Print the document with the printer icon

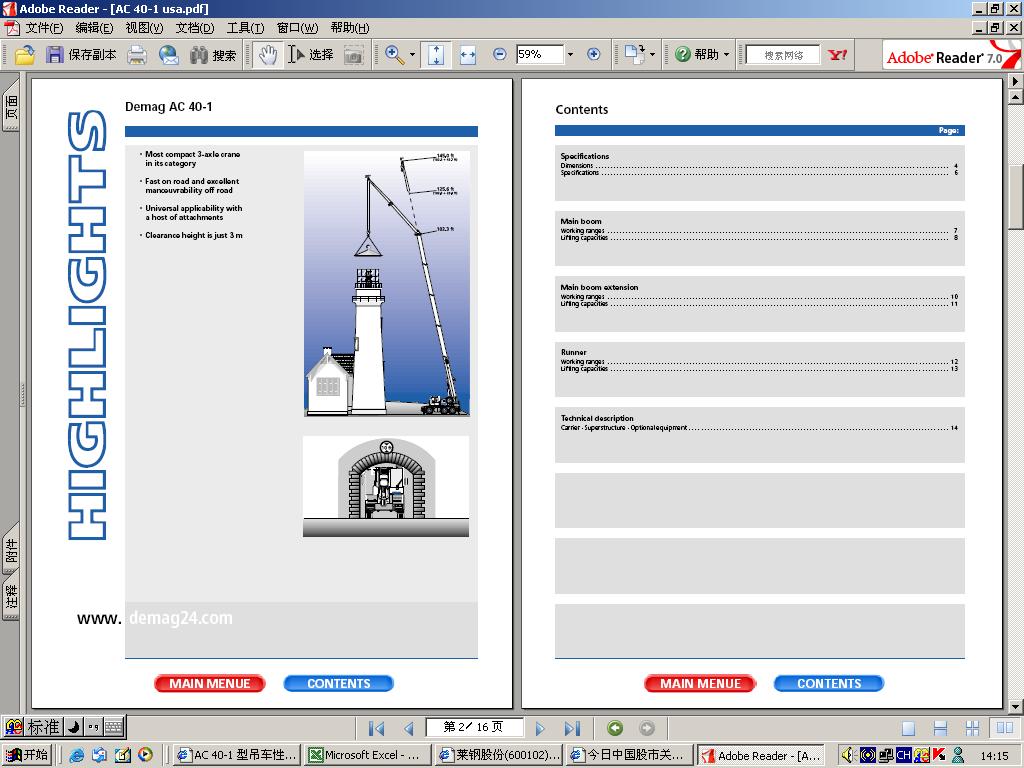(x=137, y=55)
